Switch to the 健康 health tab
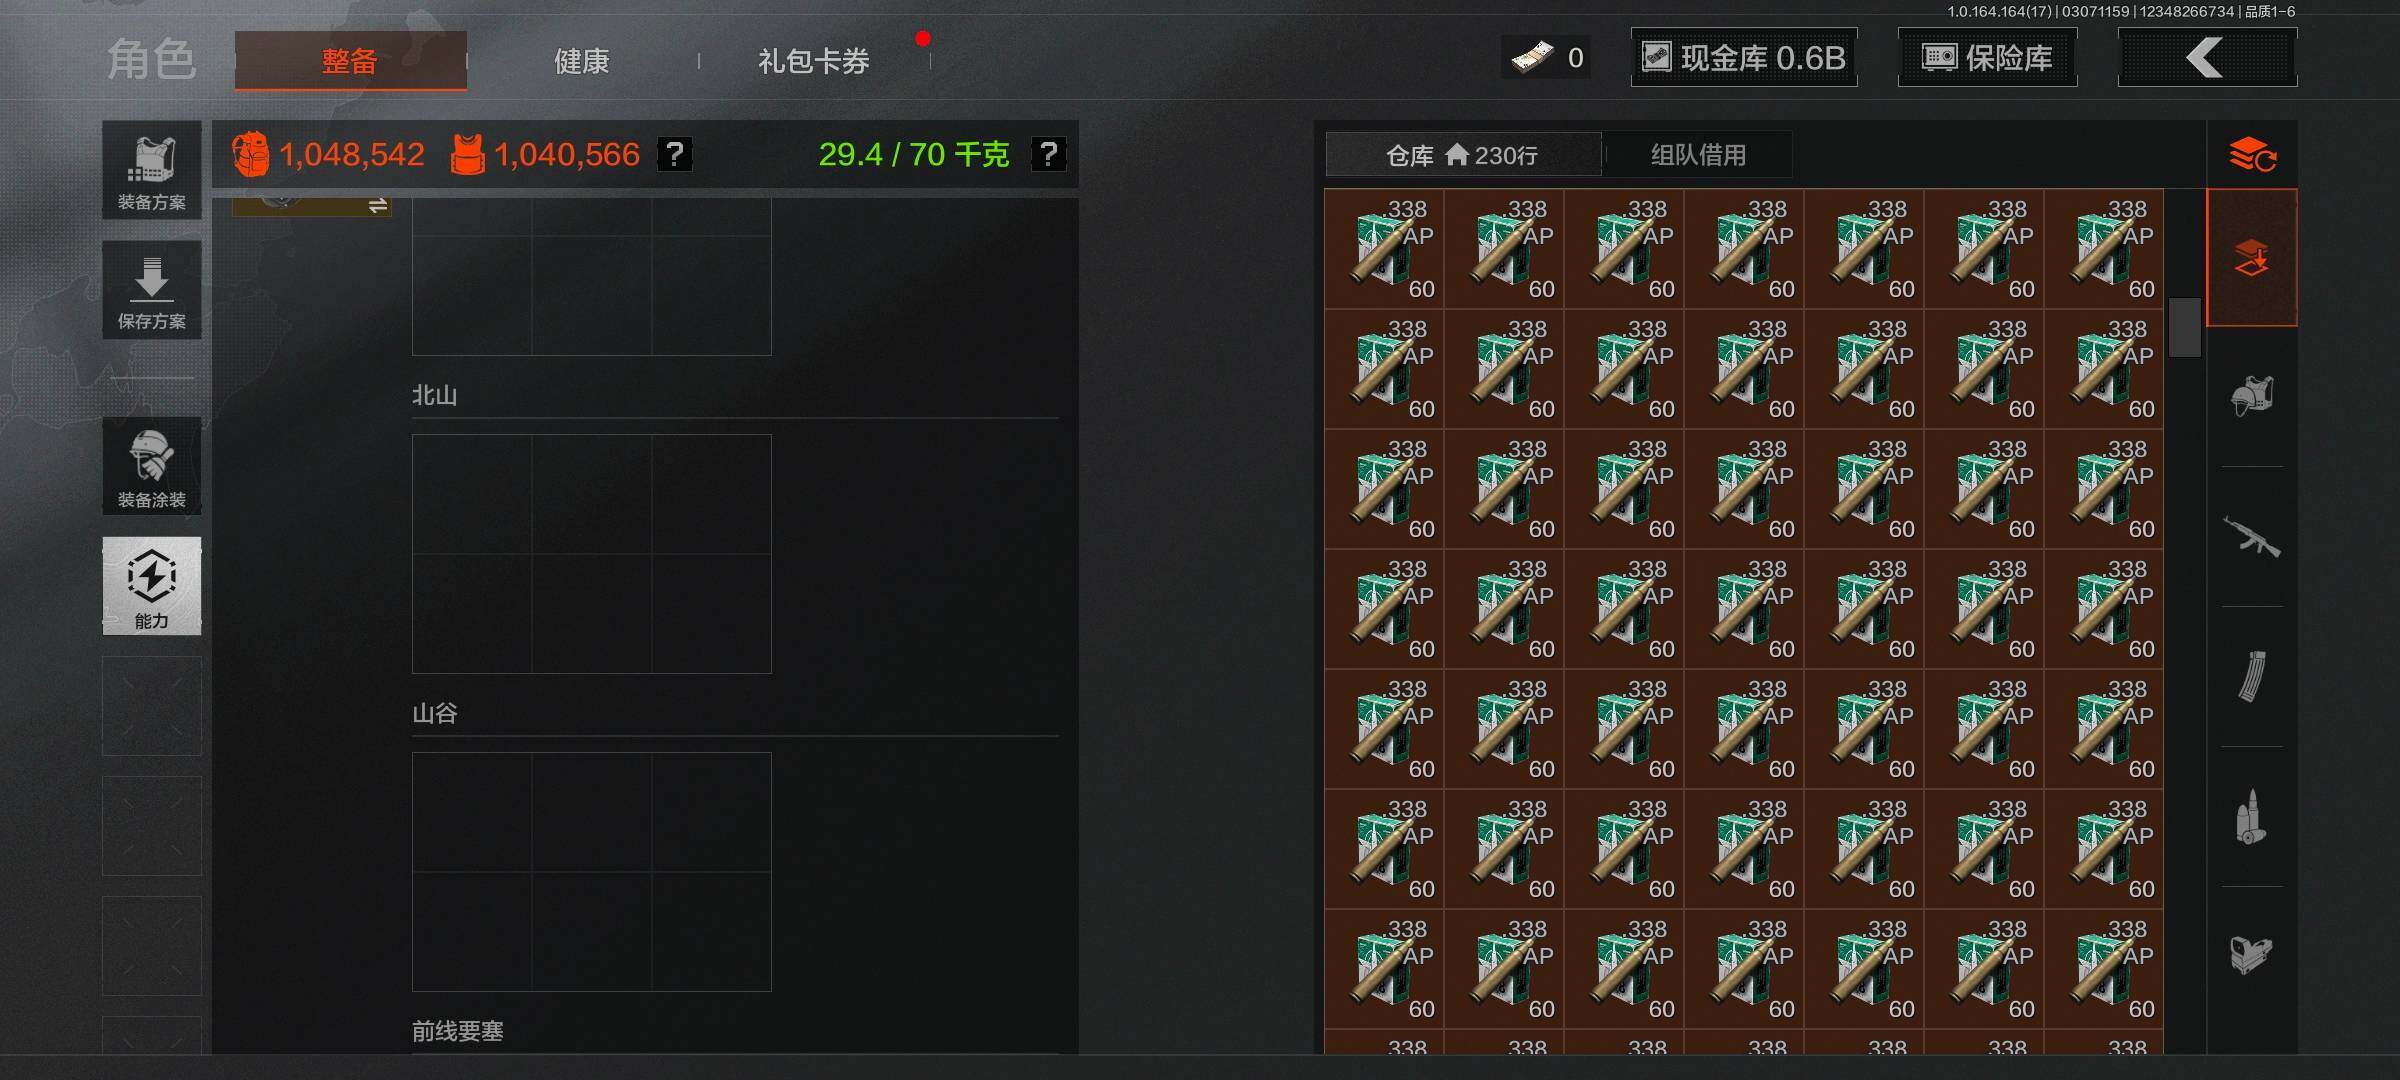Image resolution: width=2400 pixels, height=1080 pixels. tap(582, 61)
